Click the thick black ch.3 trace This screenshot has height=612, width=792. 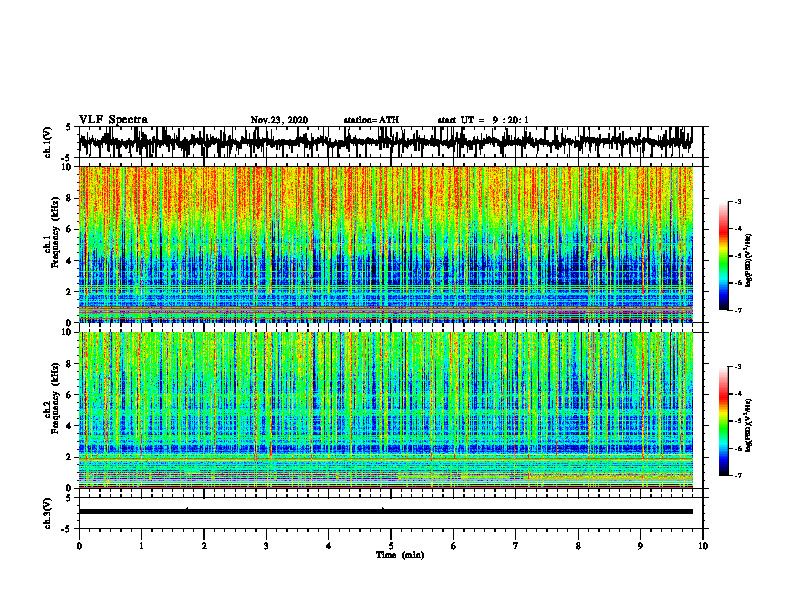385,512
